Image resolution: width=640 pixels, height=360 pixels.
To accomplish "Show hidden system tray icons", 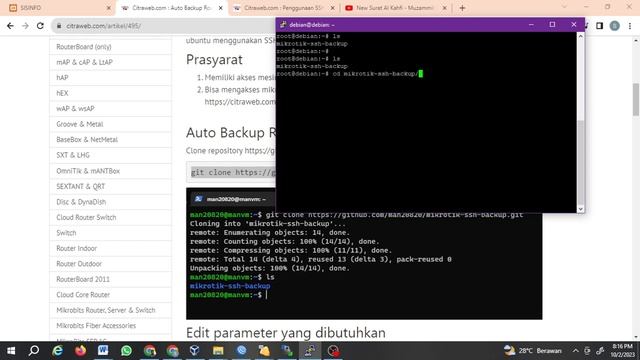I will 576,351.
